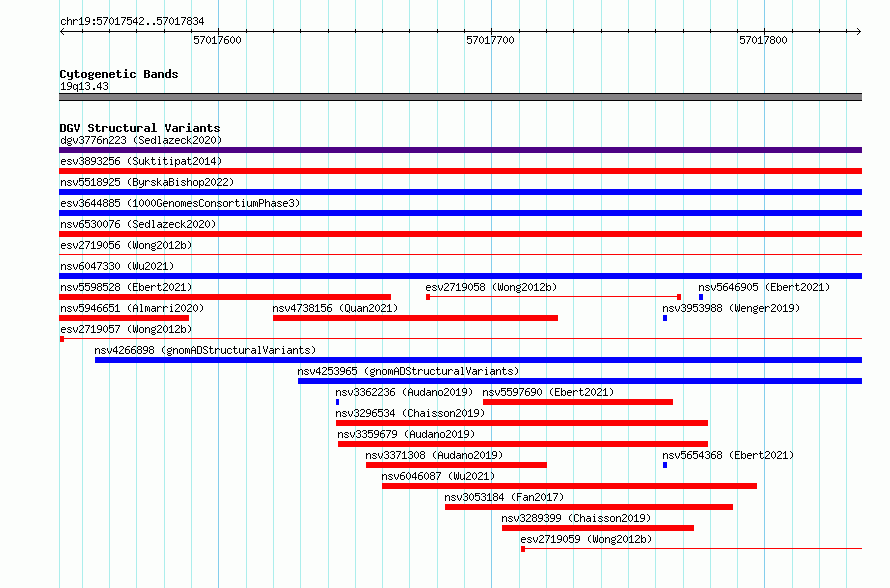Click nsv5946651 (Almarri2020) label
The image size is (890, 588).
click(x=132, y=308)
